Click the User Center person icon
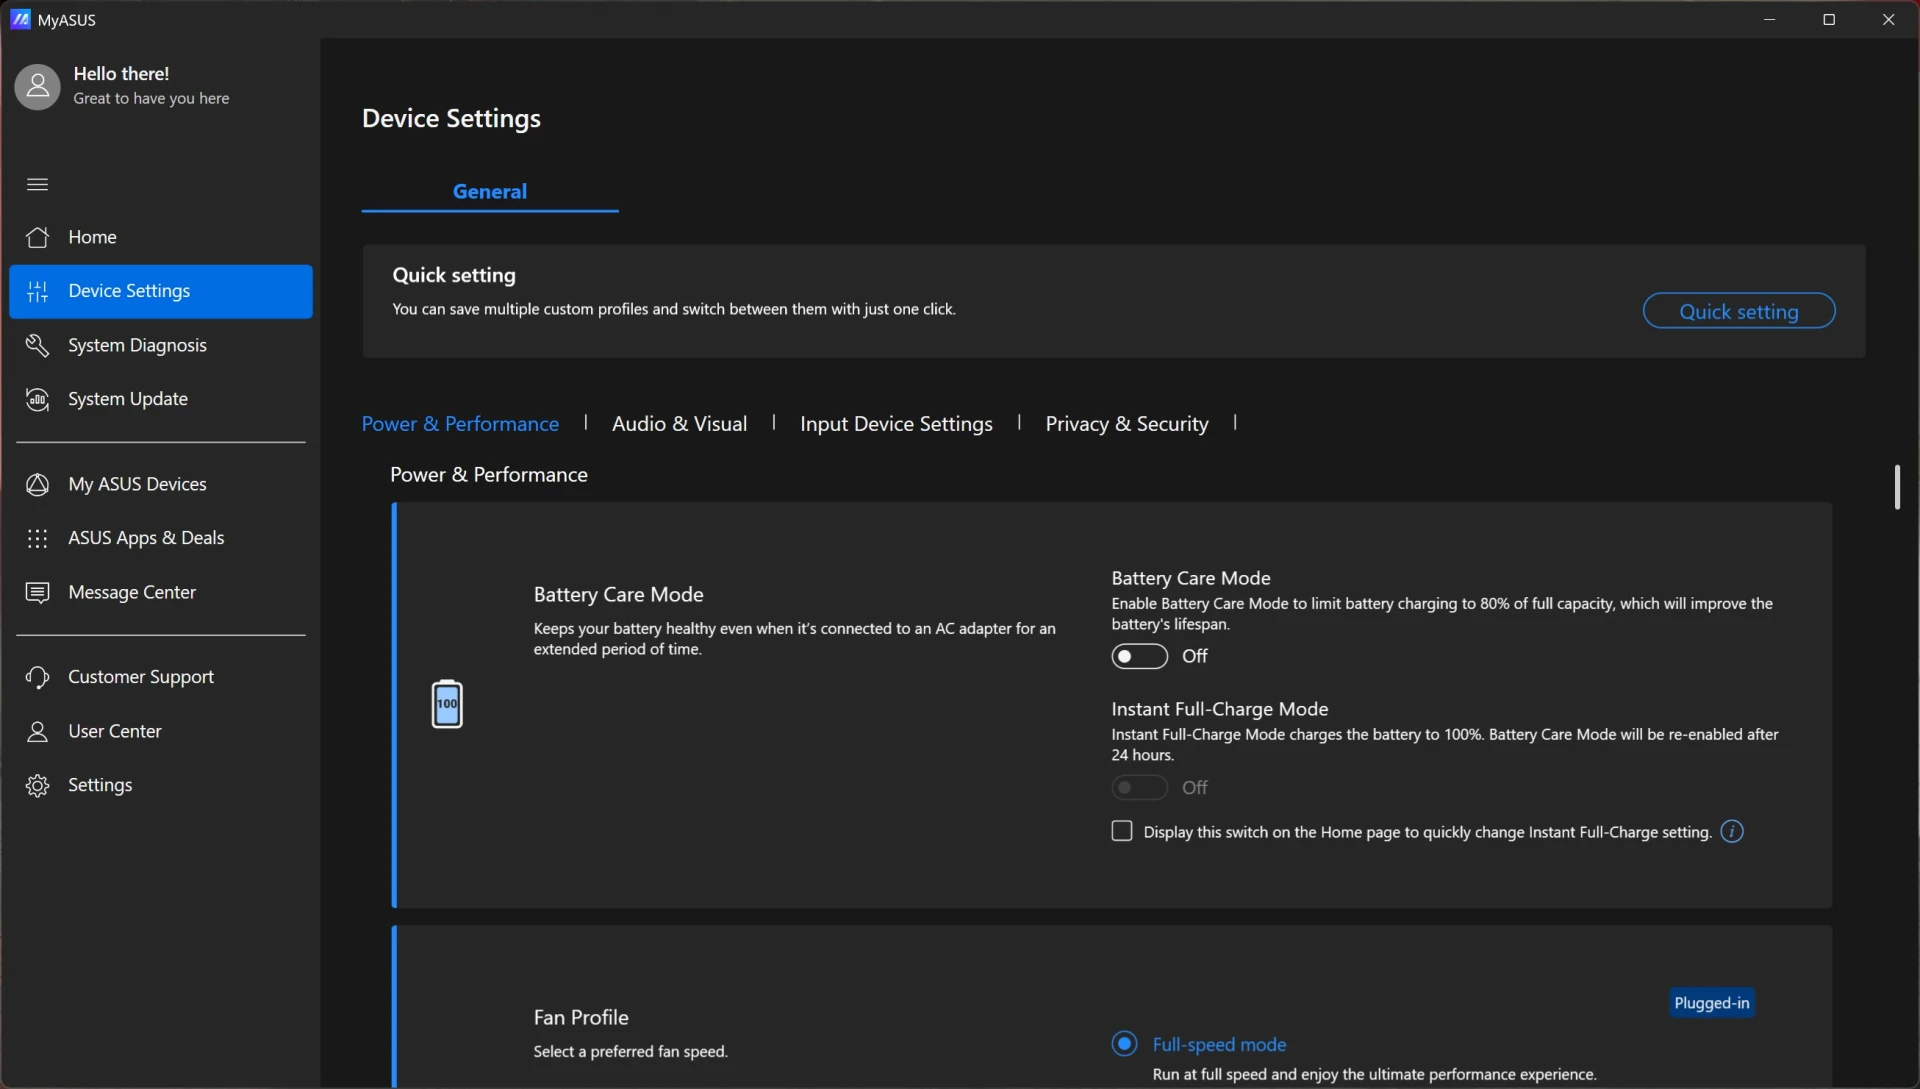 coord(37,731)
